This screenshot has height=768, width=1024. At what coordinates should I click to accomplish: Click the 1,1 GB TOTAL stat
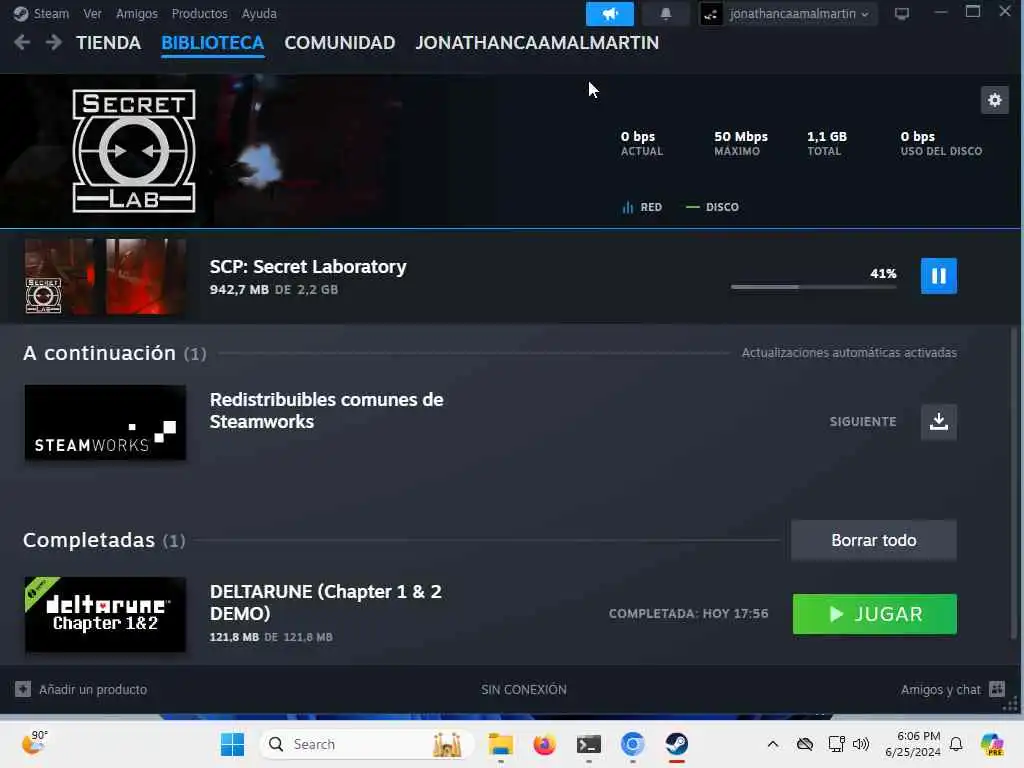(827, 143)
